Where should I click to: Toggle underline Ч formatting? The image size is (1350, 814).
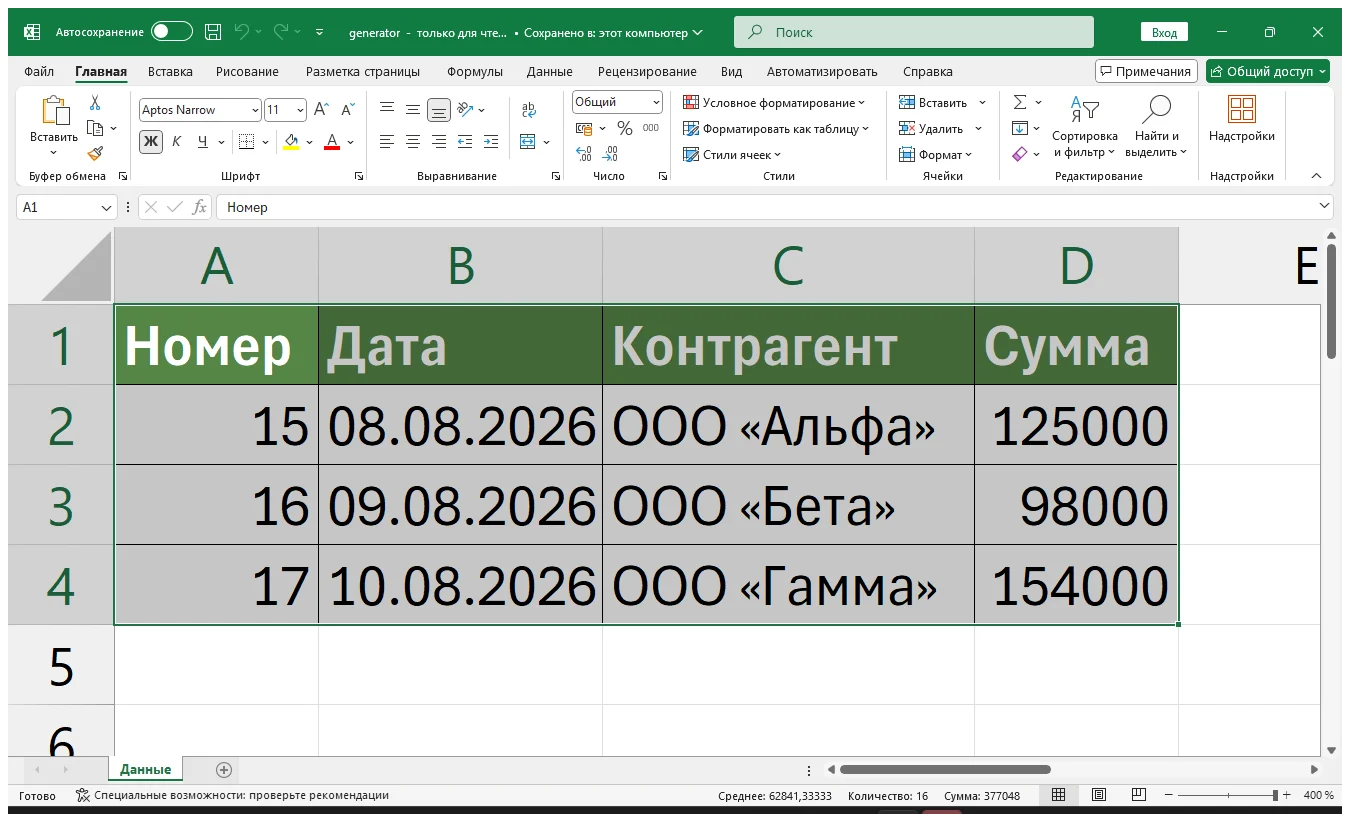203,142
